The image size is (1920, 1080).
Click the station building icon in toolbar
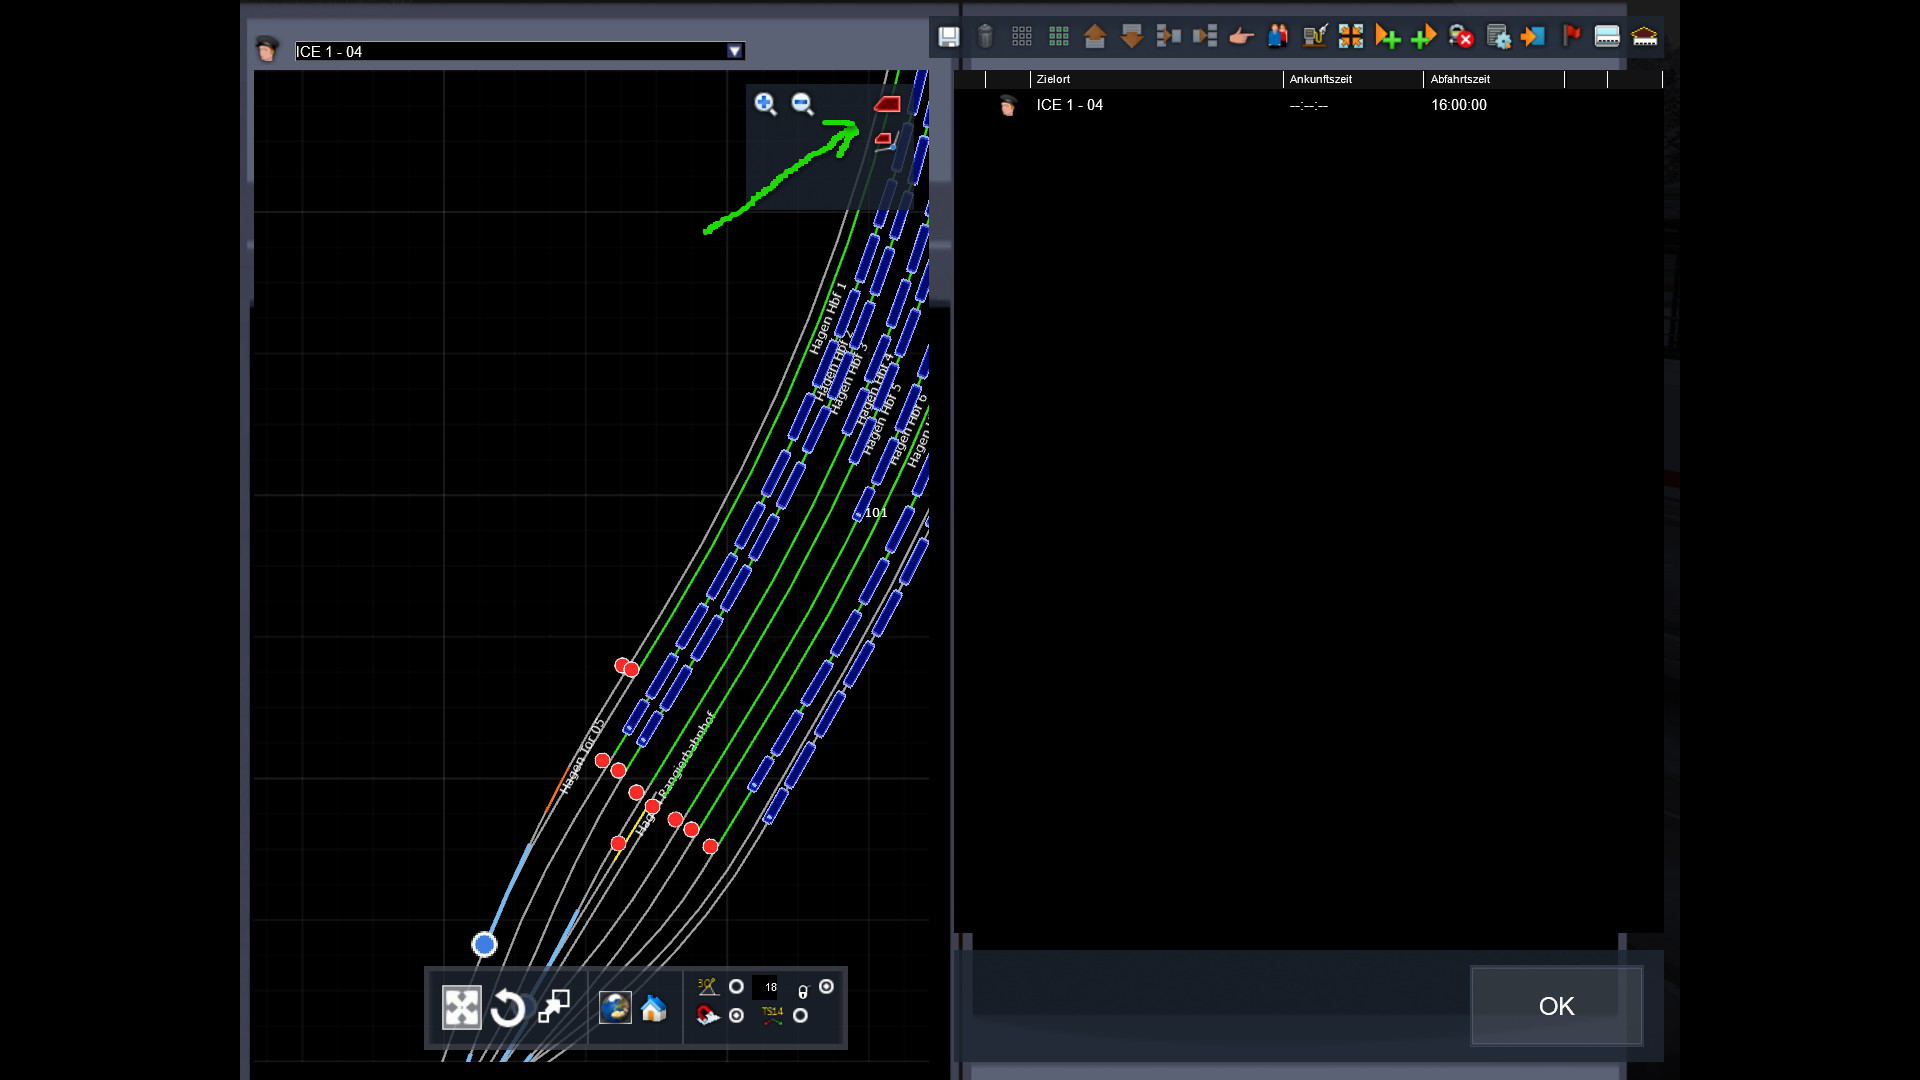coord(1644,37)
